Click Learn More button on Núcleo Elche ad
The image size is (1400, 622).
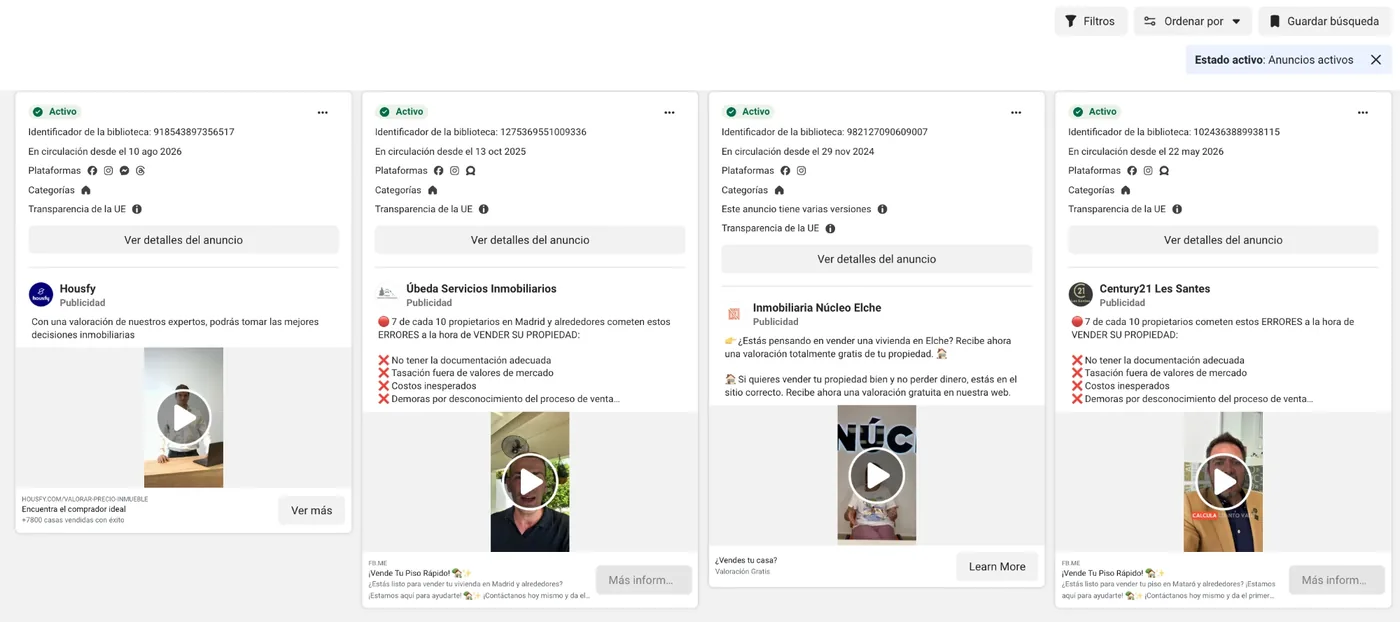[997, 566]
